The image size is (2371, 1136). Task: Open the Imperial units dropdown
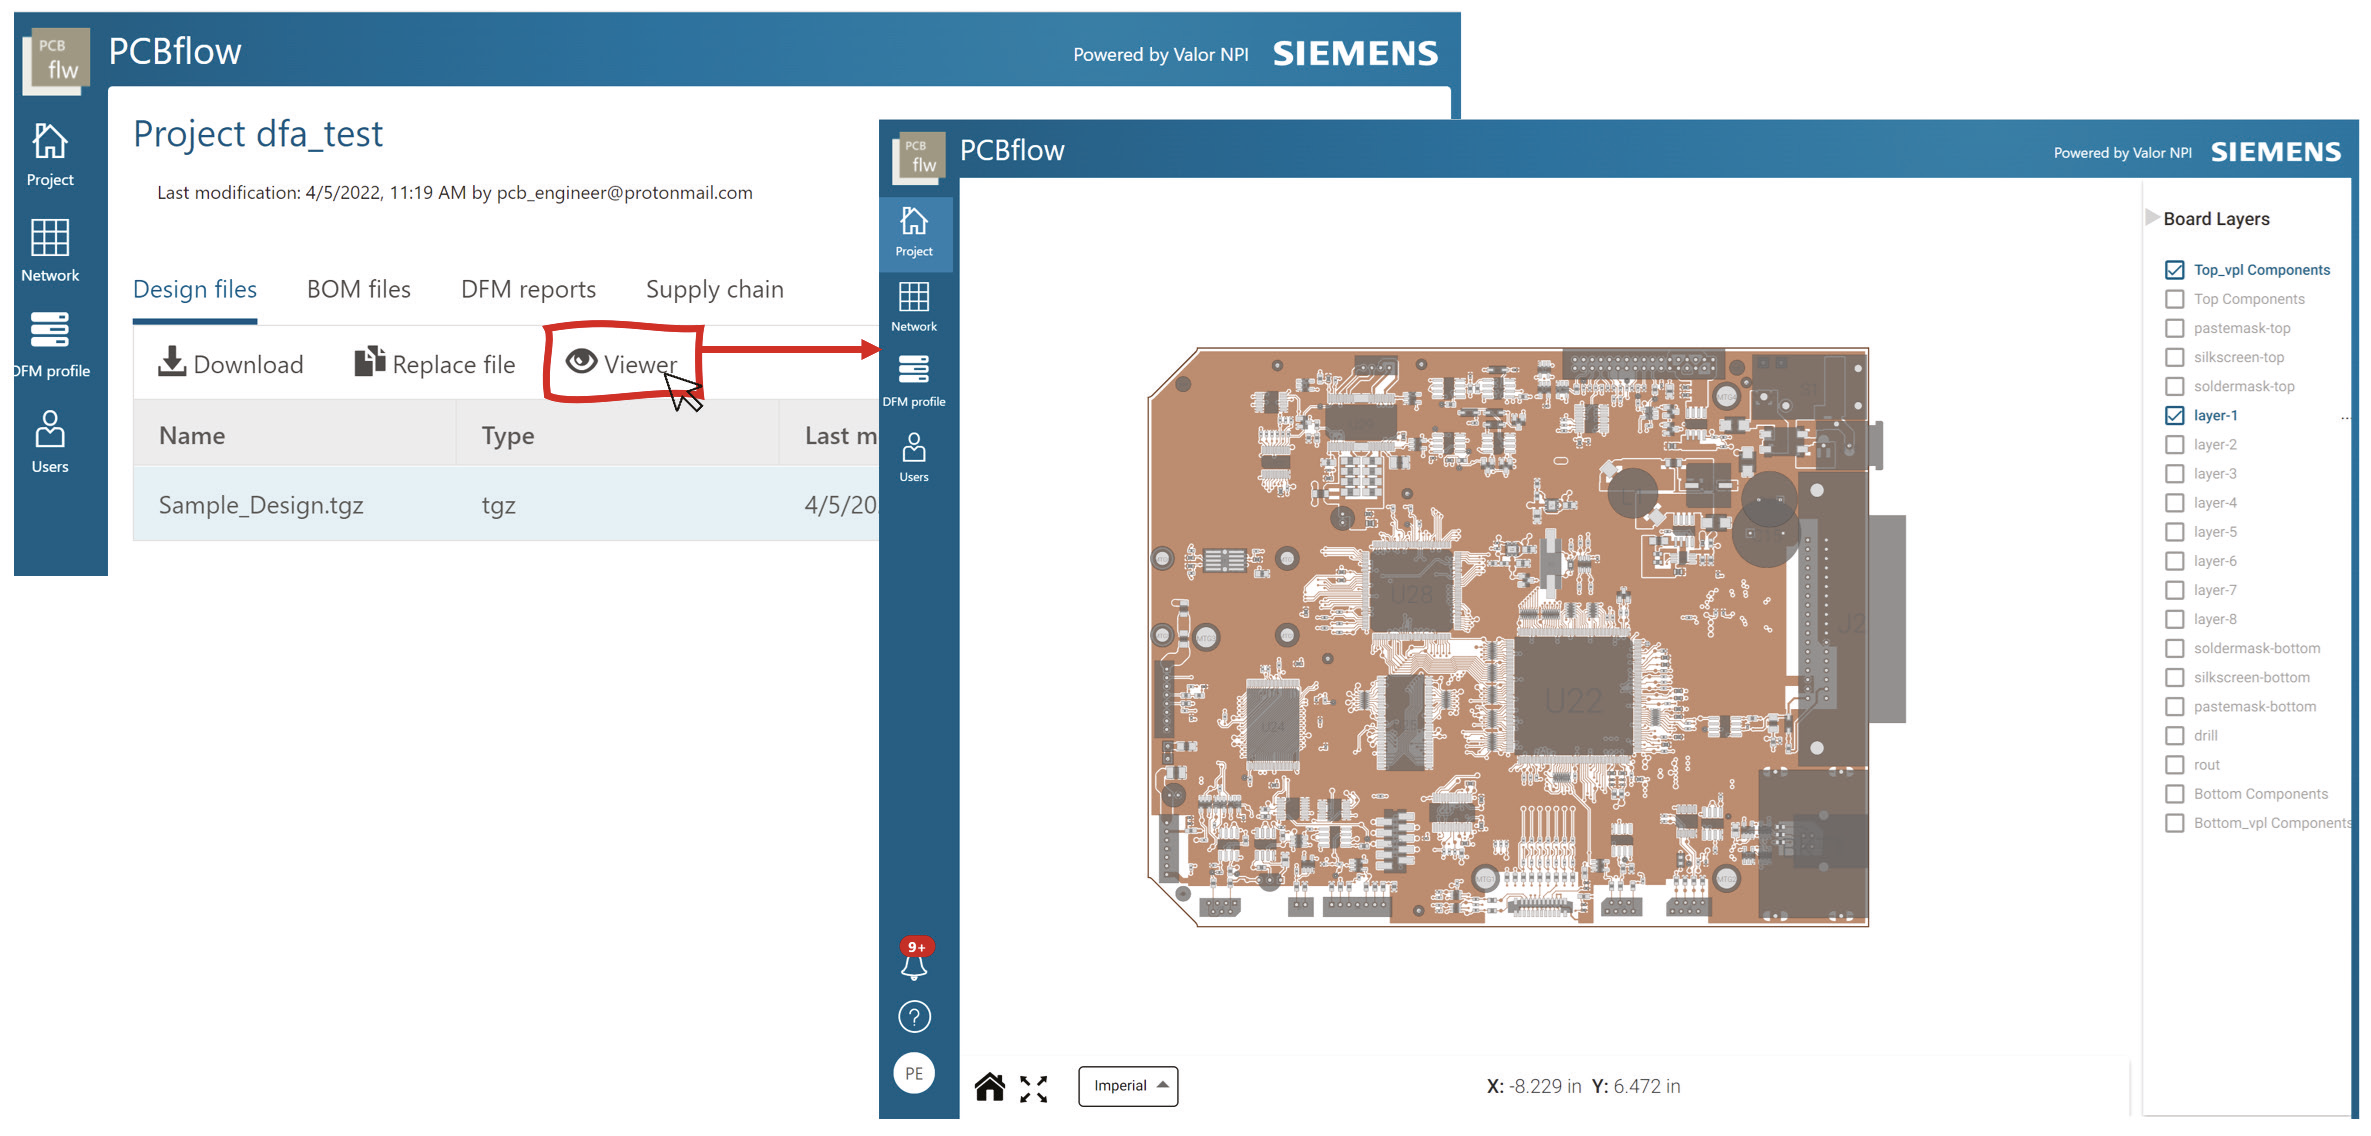[1128, 1086]
